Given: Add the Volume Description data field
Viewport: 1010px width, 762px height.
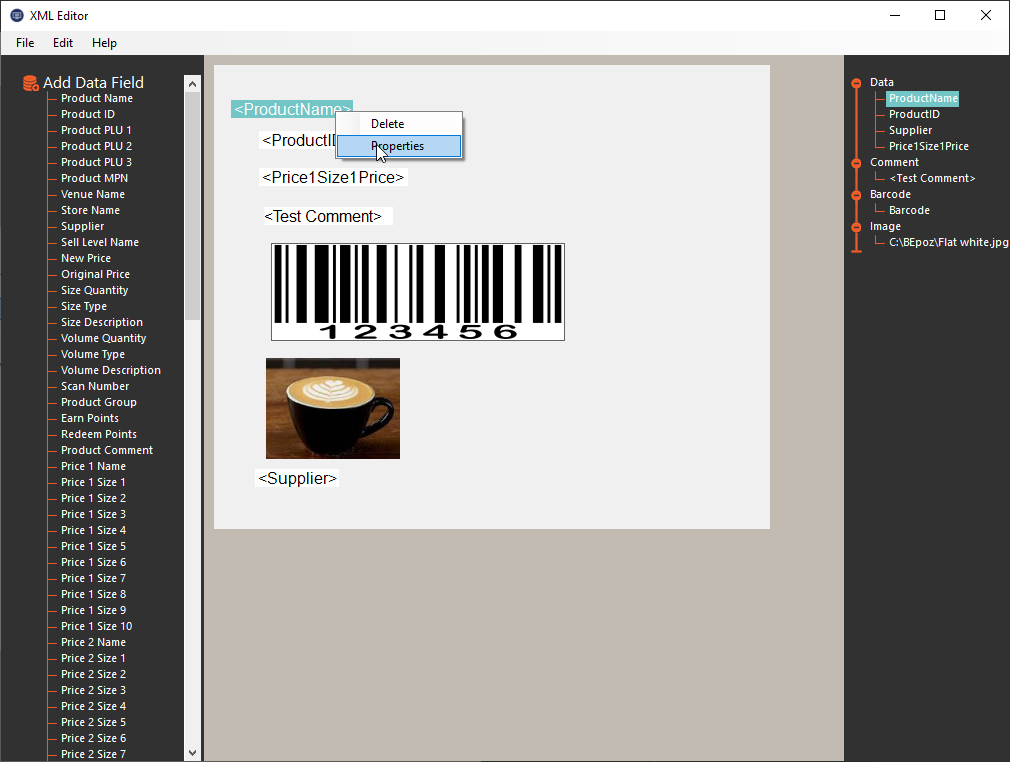Looking at the screenshot, I should coord(111,370).
